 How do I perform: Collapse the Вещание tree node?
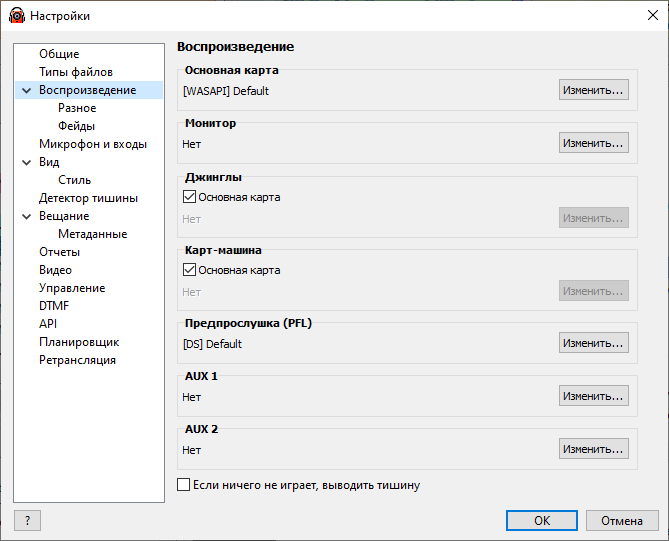[x=26, y=216]
